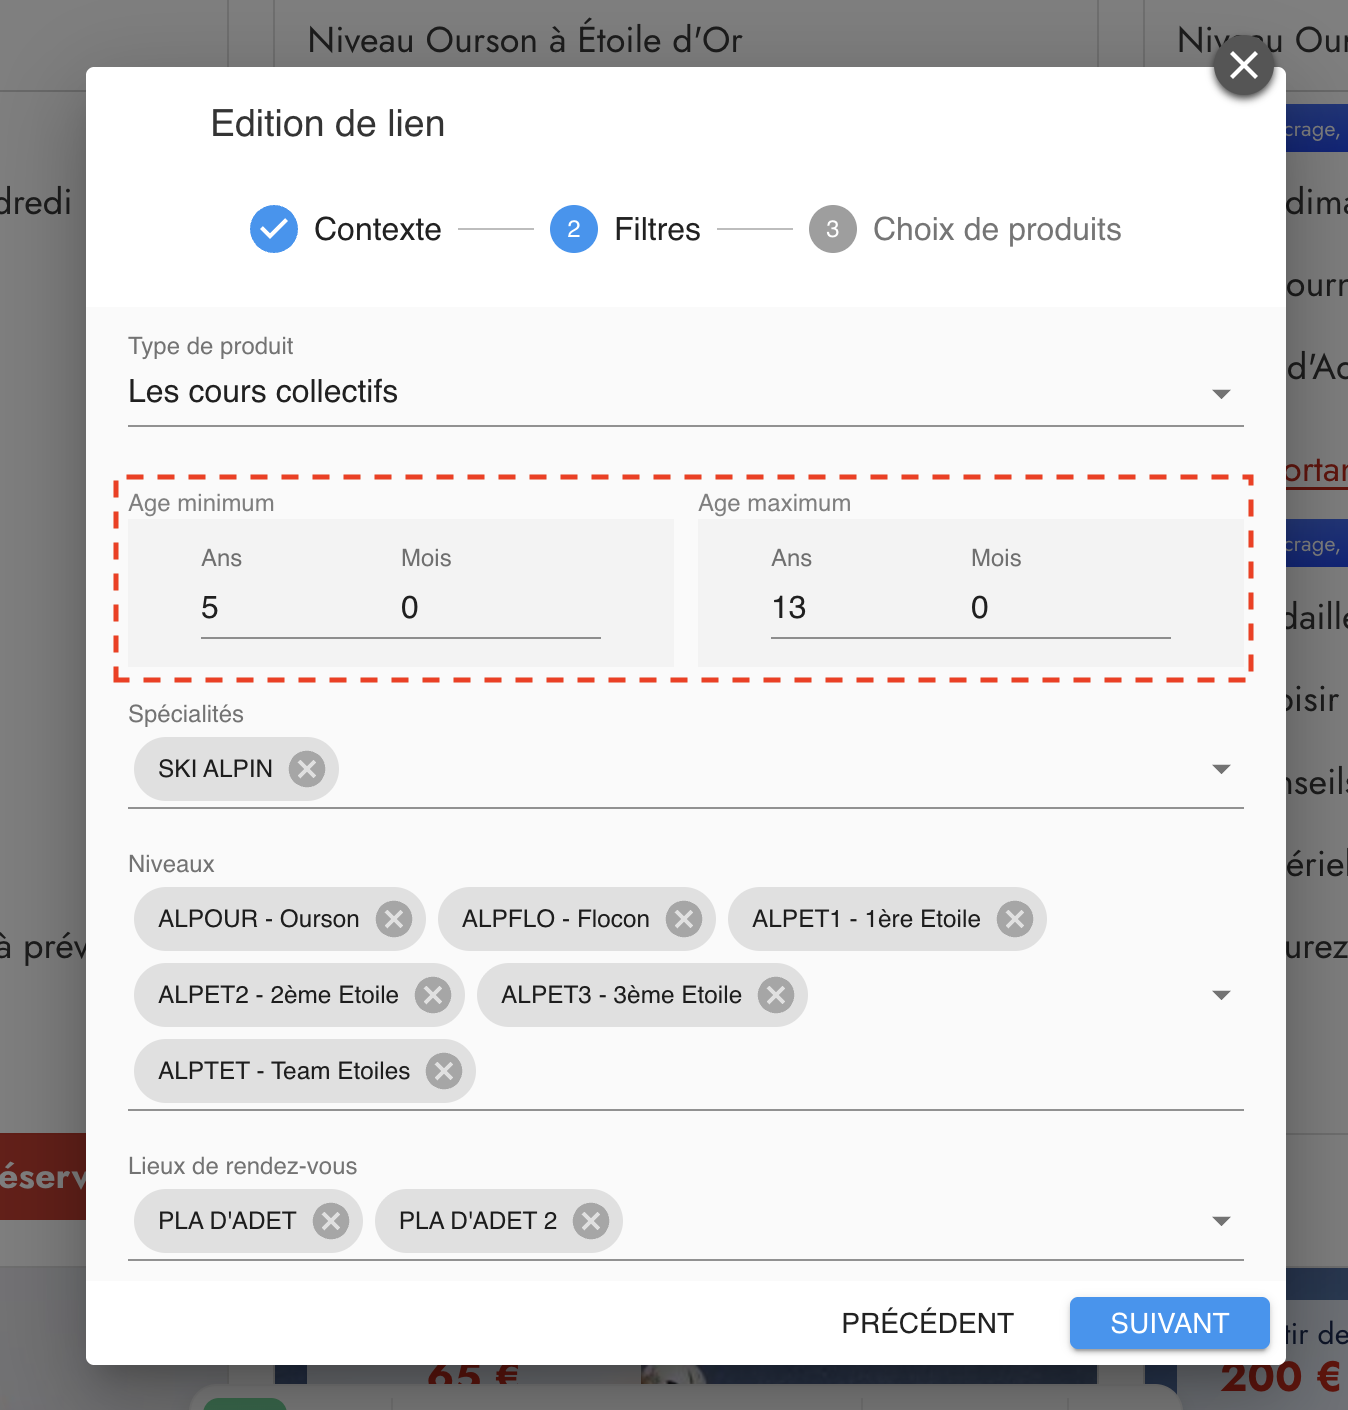Delete the ALPFLO - Flocon chip

coord(684,919)
